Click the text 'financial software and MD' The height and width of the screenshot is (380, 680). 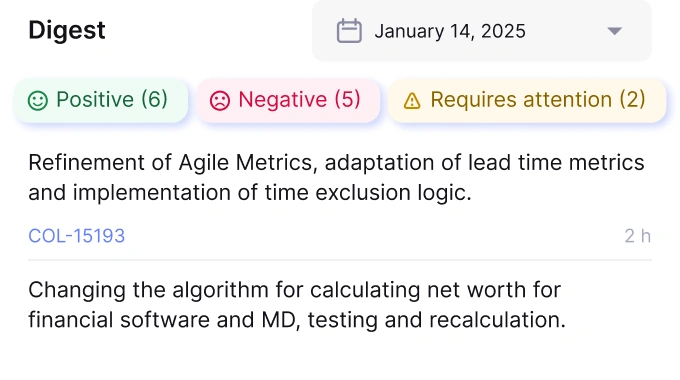[x=162, y=320]
